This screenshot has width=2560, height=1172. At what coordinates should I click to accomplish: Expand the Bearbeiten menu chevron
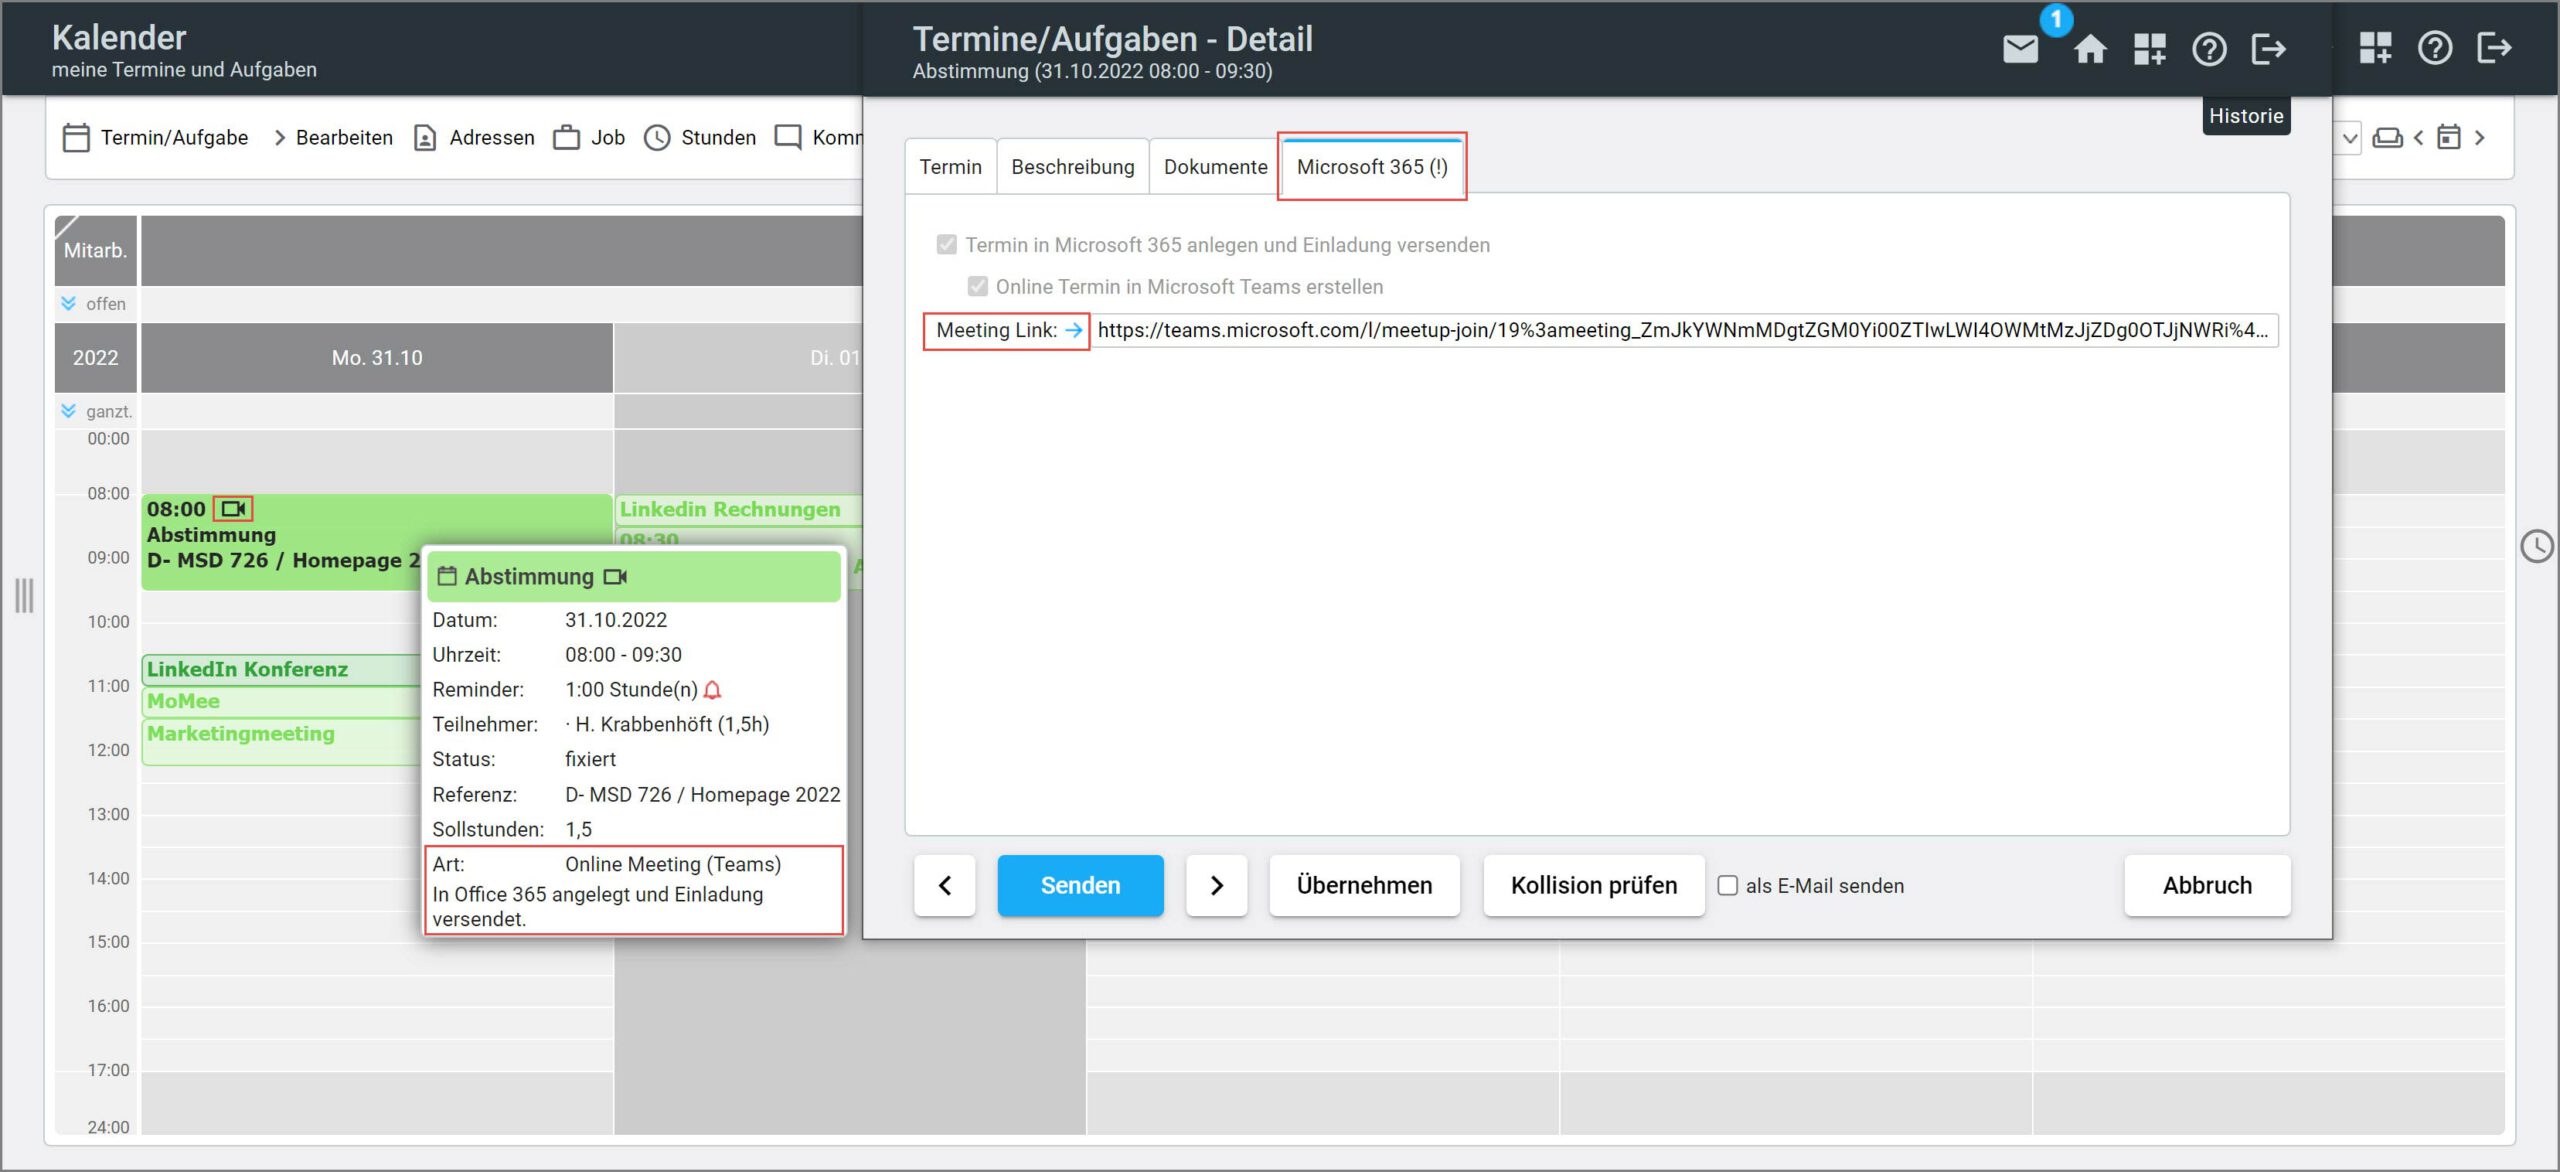279,137
